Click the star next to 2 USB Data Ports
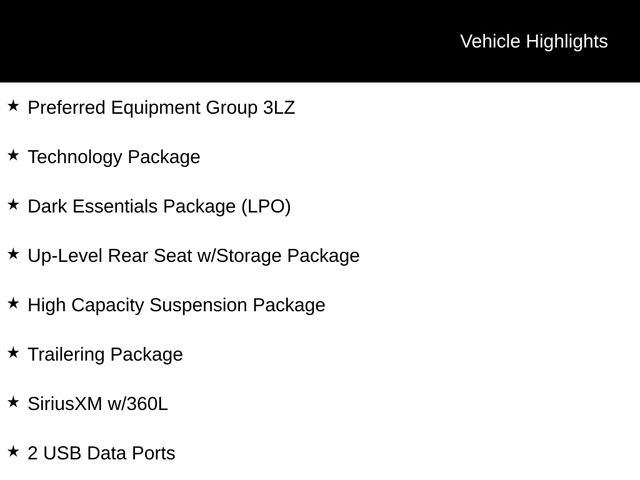The image size is (640, 480). pyautogui.click(x=13, y=451)
